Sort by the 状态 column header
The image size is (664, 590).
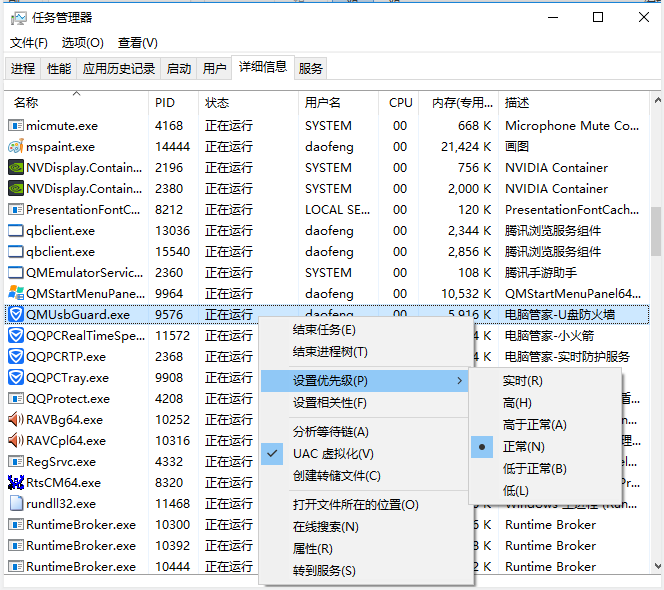(248, 103)
